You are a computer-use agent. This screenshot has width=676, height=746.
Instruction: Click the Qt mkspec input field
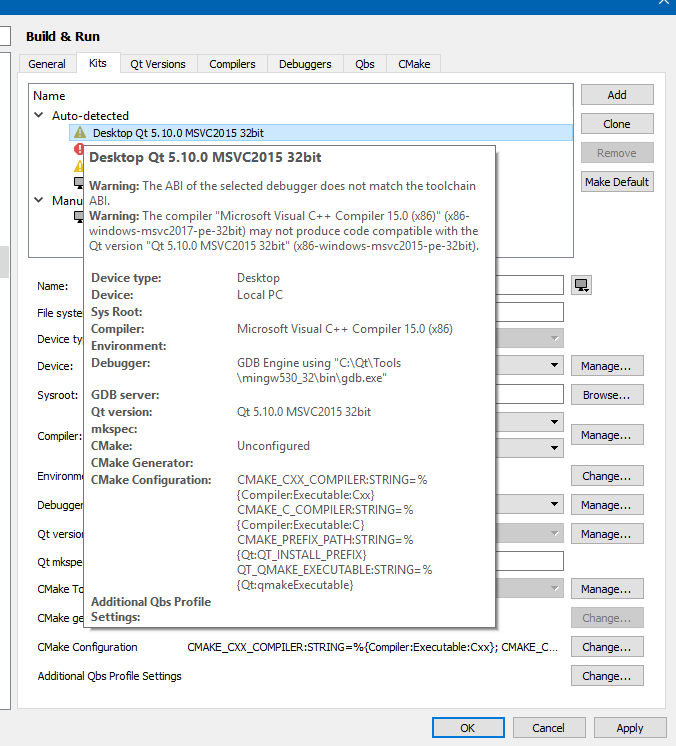529,561
